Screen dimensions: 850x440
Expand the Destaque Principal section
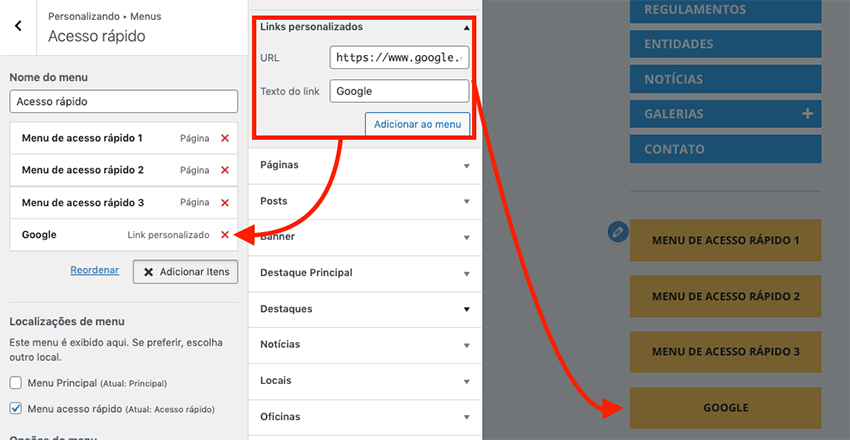[x=466, y=273]
